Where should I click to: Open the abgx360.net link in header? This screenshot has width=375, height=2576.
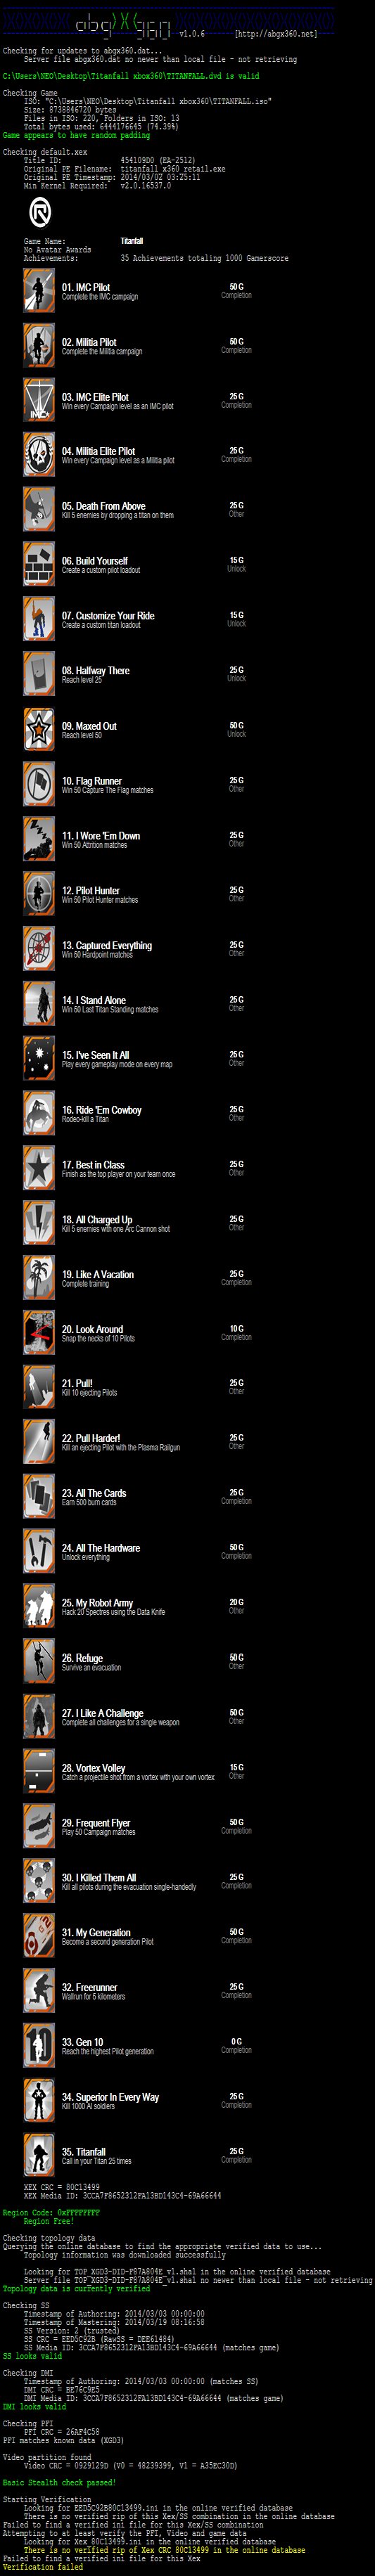coord(276,34)
